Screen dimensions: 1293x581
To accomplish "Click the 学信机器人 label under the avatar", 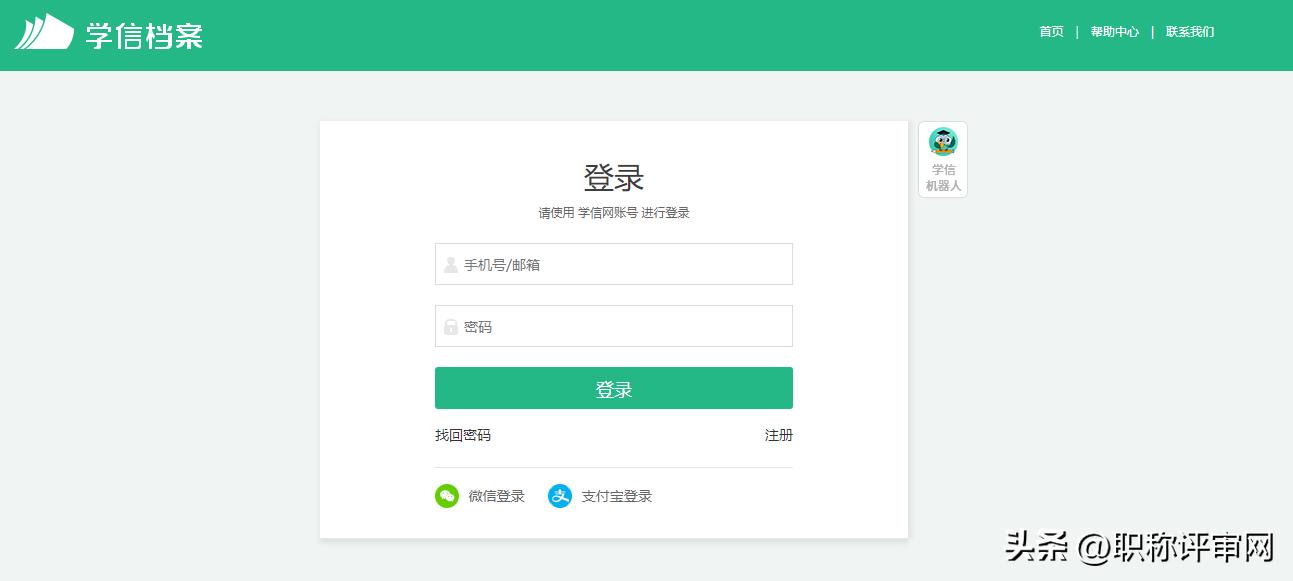I will [x=942, y=177].
